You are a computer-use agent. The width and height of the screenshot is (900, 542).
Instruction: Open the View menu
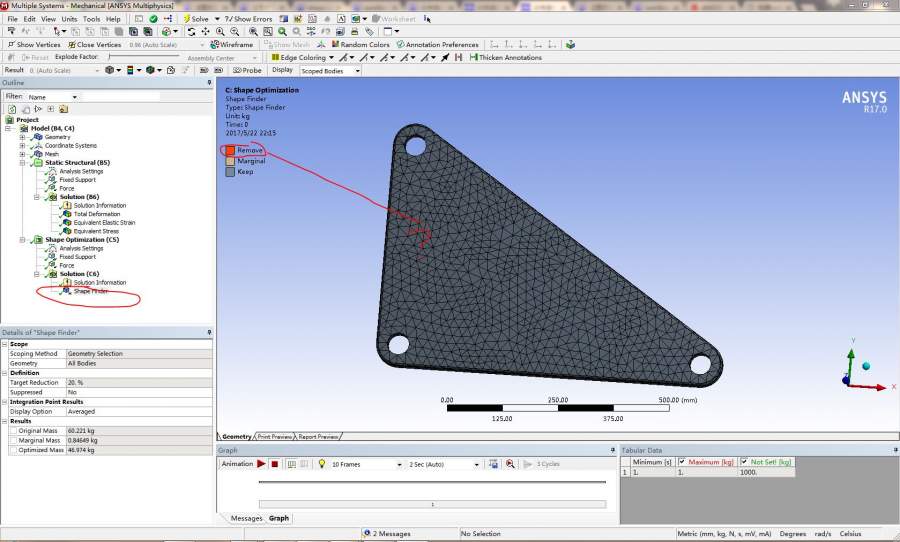tap(49, 19)
